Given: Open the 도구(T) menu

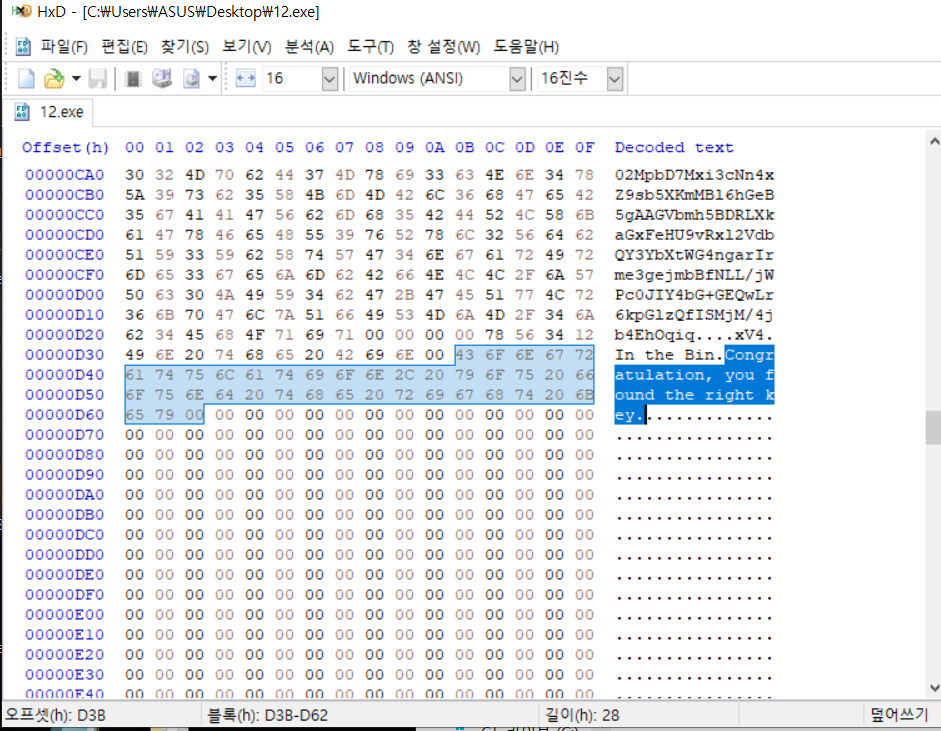Looking at the screenshot, I should pyautogui.click(x=370, y=47).
